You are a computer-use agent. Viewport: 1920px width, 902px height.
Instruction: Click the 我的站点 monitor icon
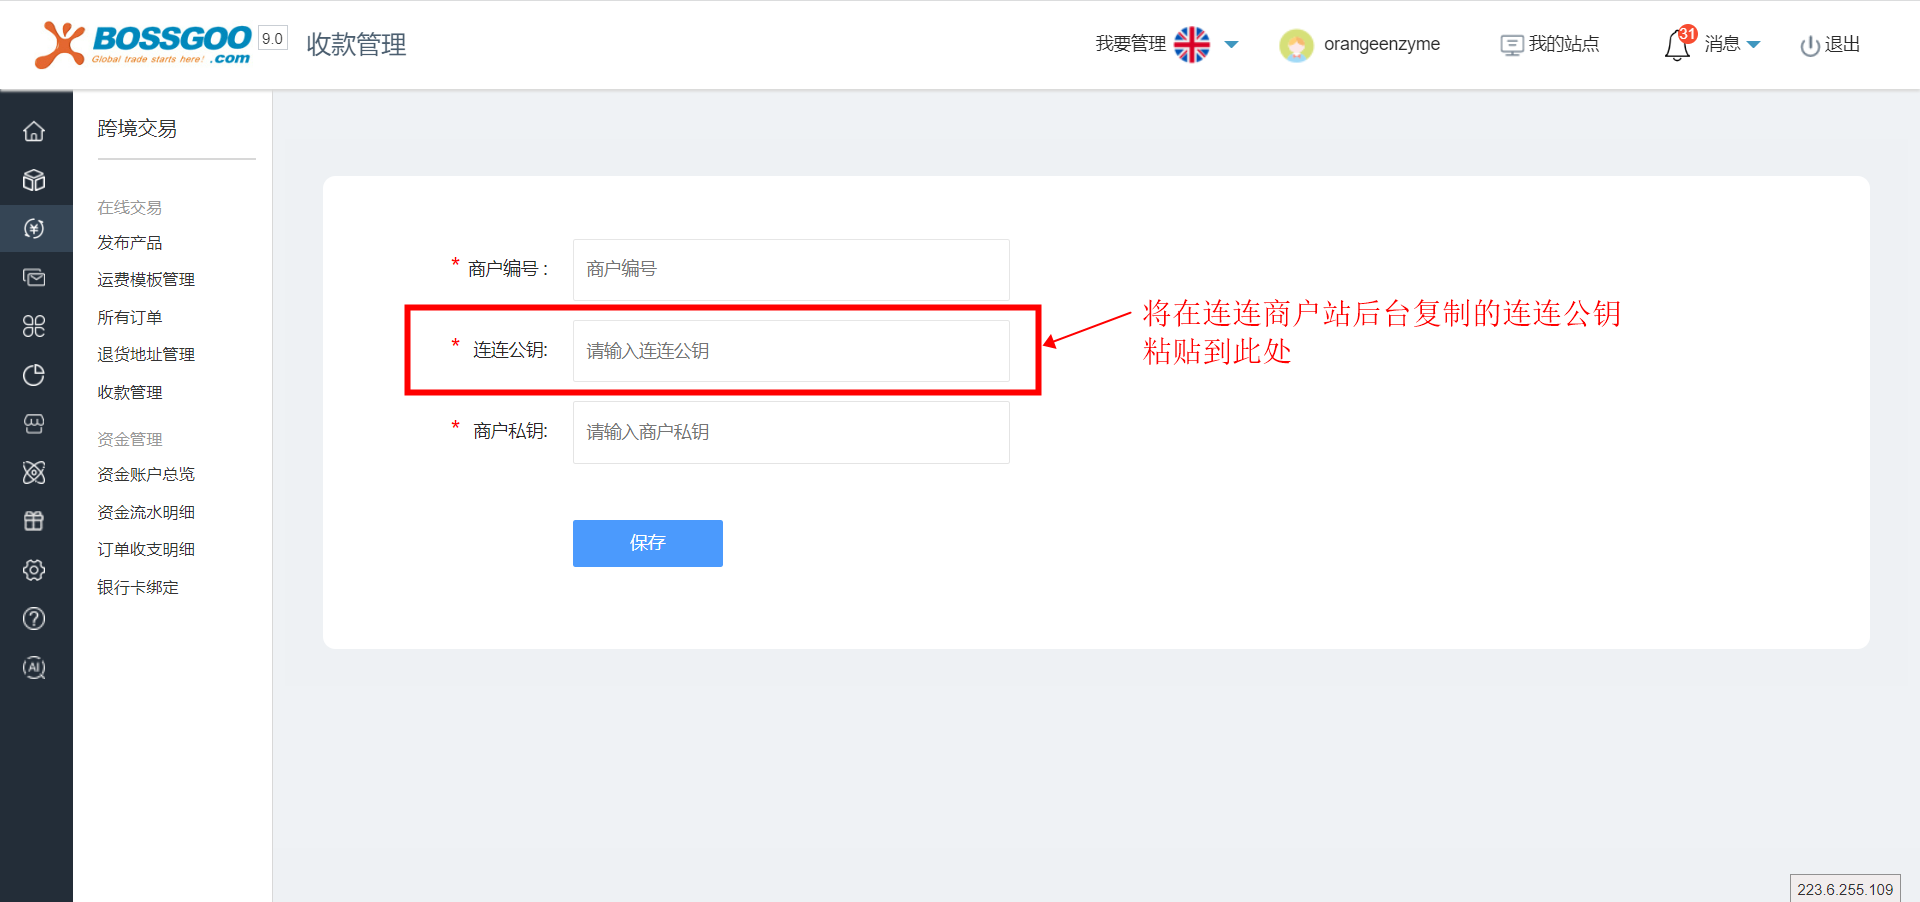pos(1512,45)
